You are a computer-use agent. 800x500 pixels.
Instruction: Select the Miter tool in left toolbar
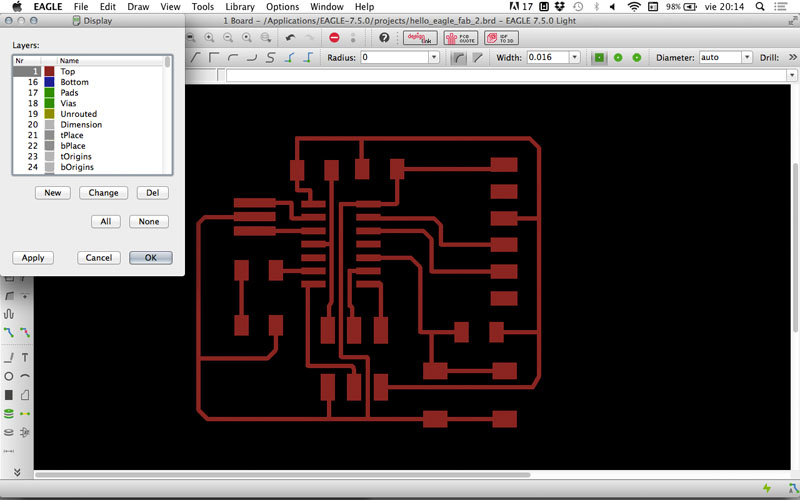pos(9,295)
